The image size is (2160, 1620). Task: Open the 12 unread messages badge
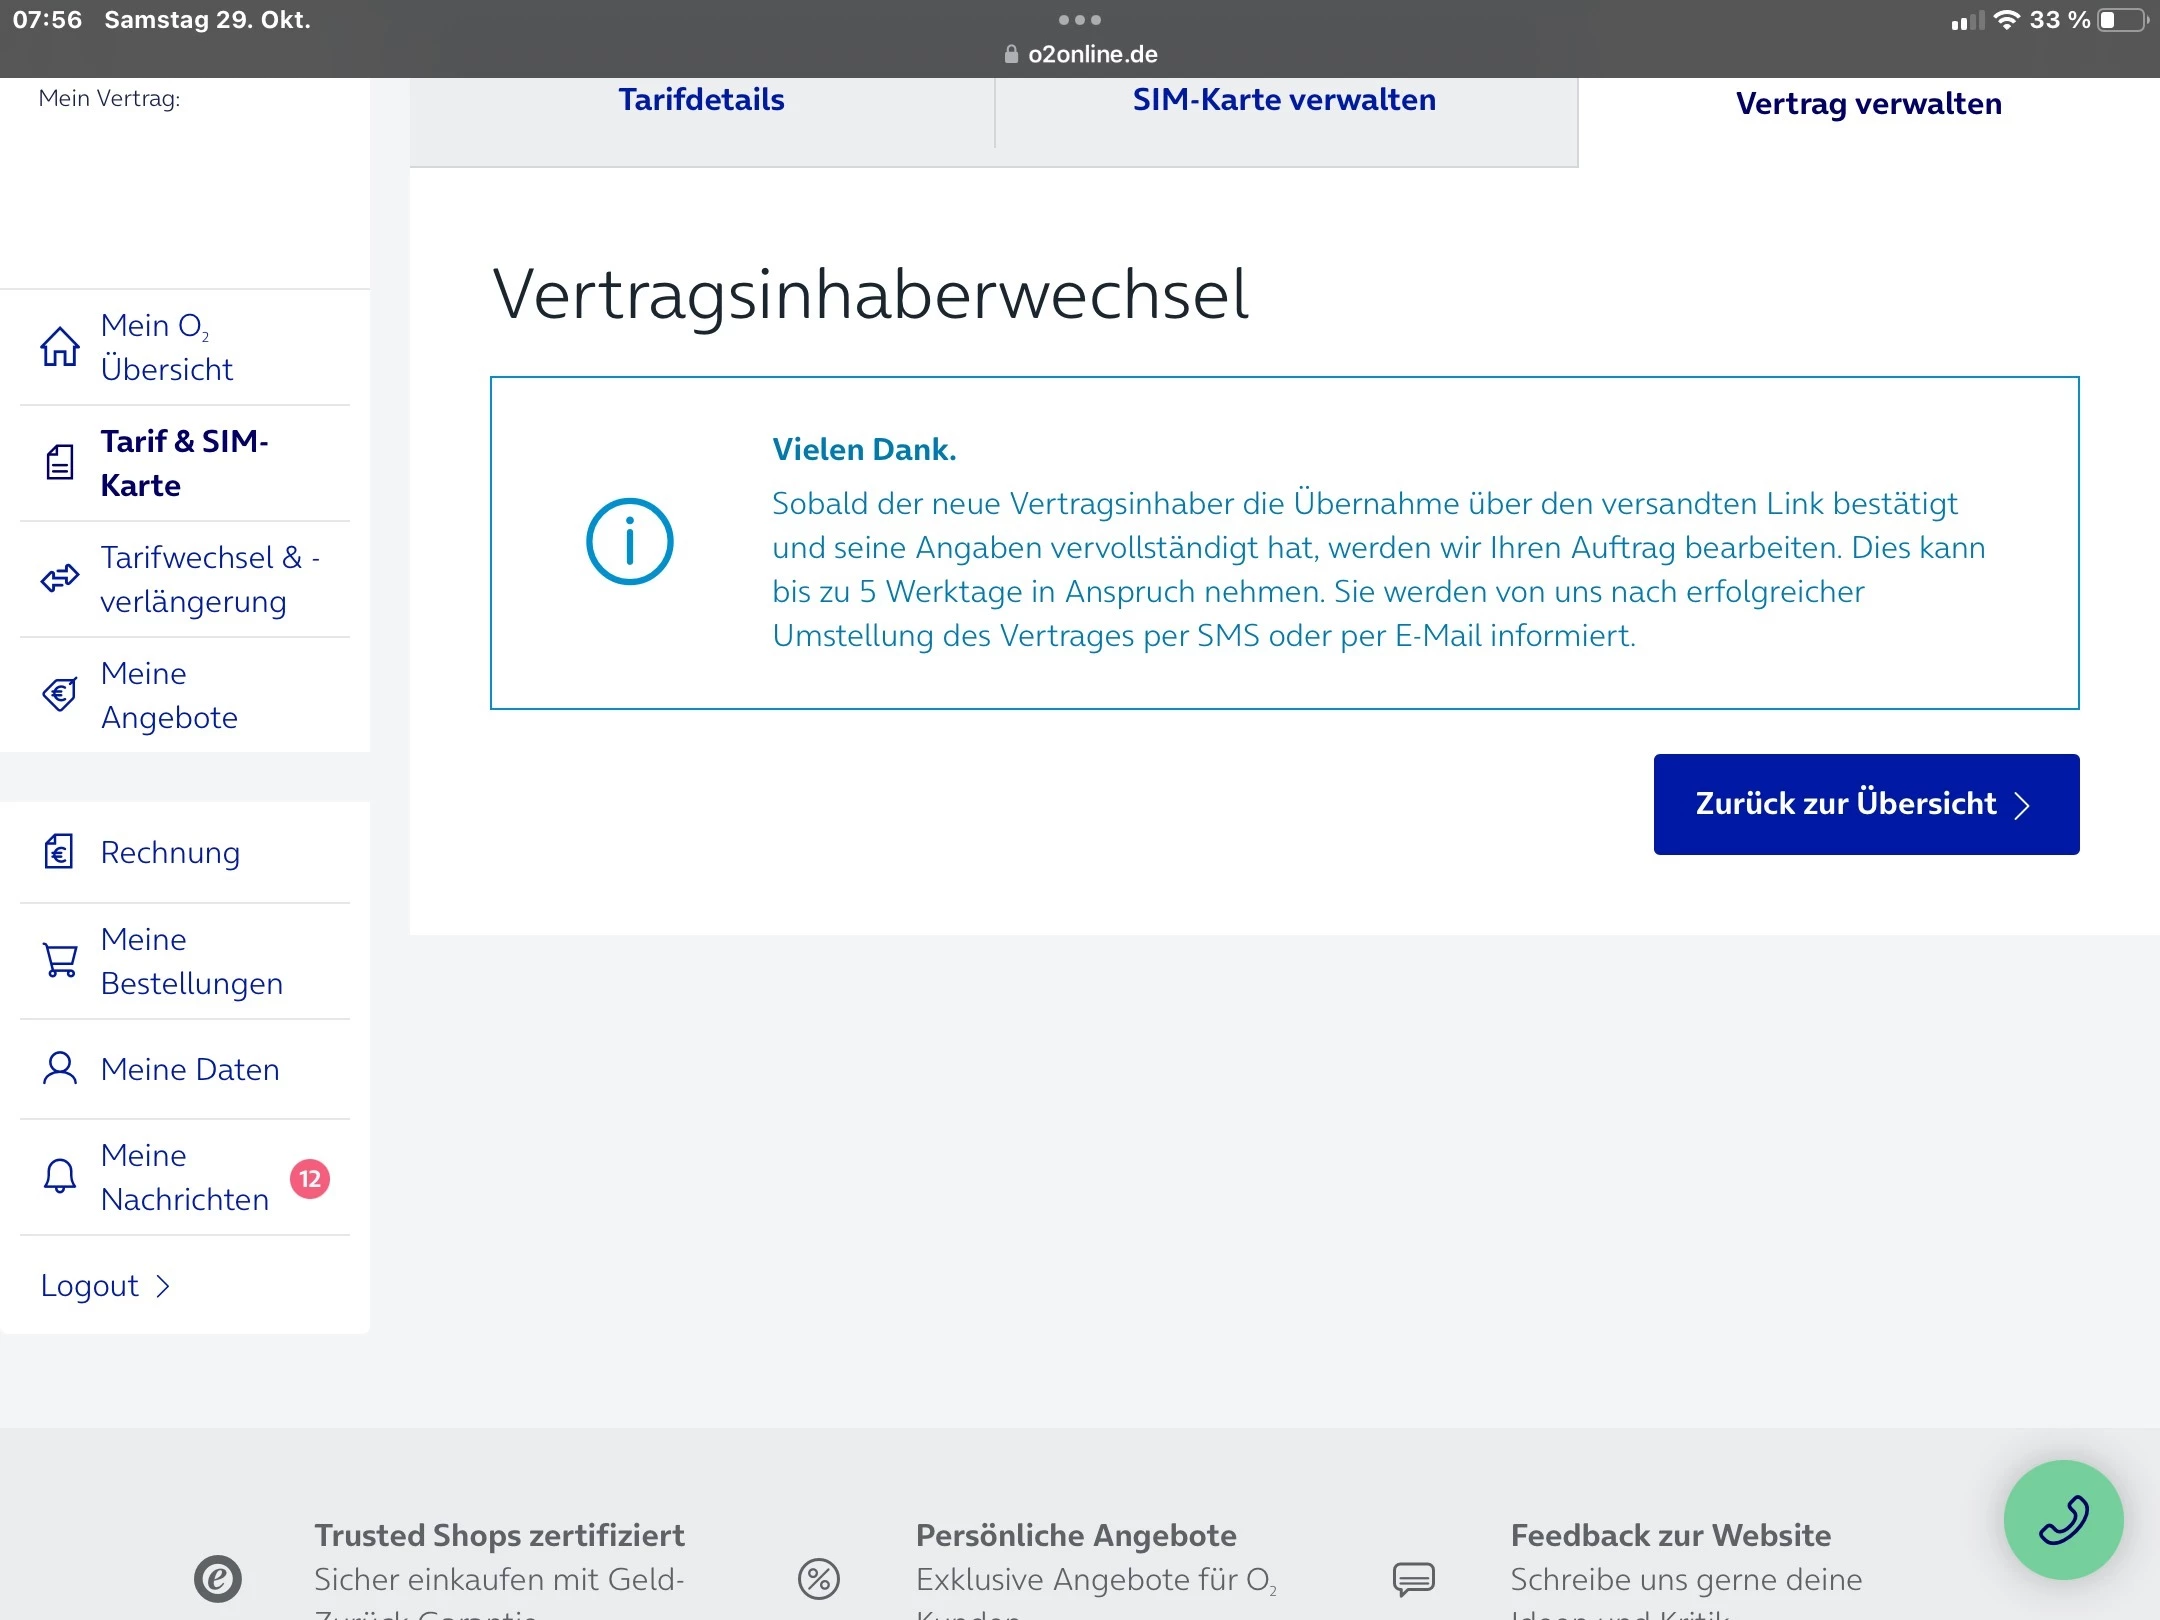click(x=310, y=1179)
